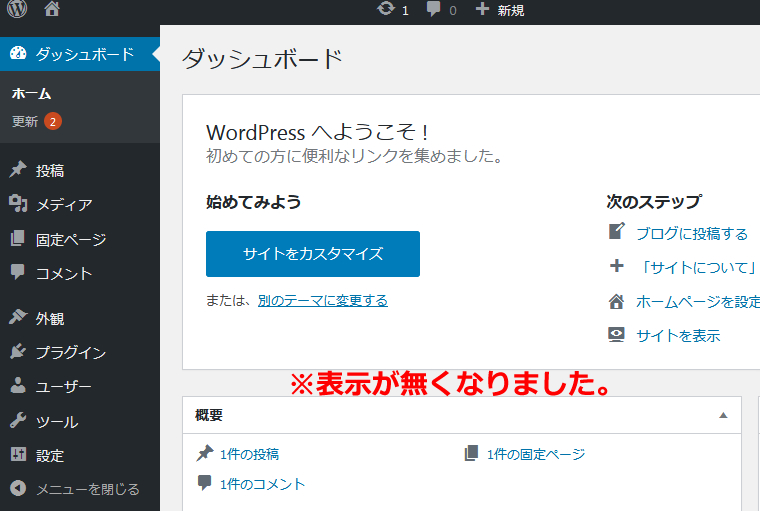Open 1件の投稿 link
Screen dimensions: 760x511
(x=249, y=454)
